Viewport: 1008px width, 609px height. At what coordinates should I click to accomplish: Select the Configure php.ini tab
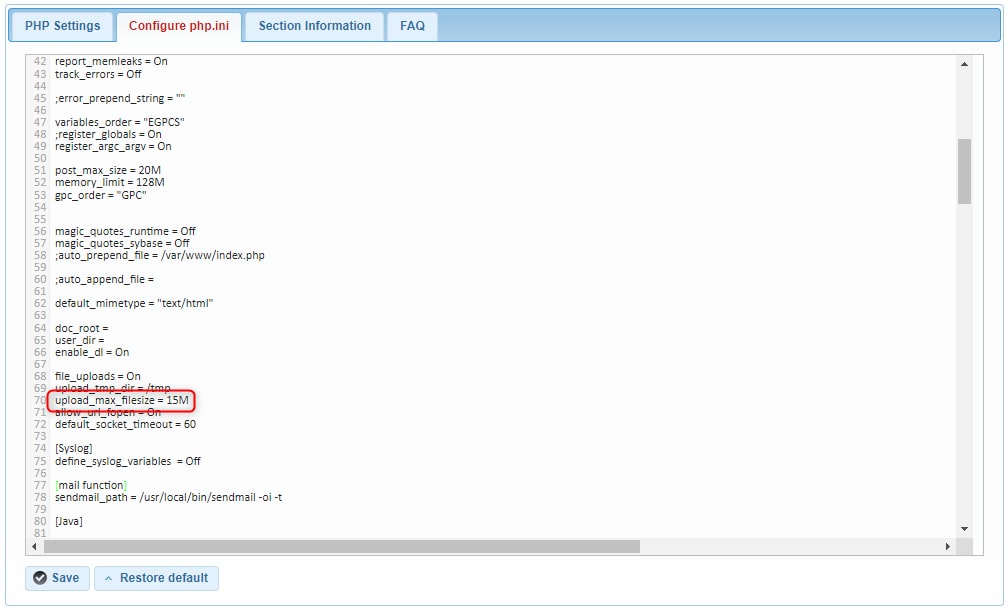pos(180,25)
